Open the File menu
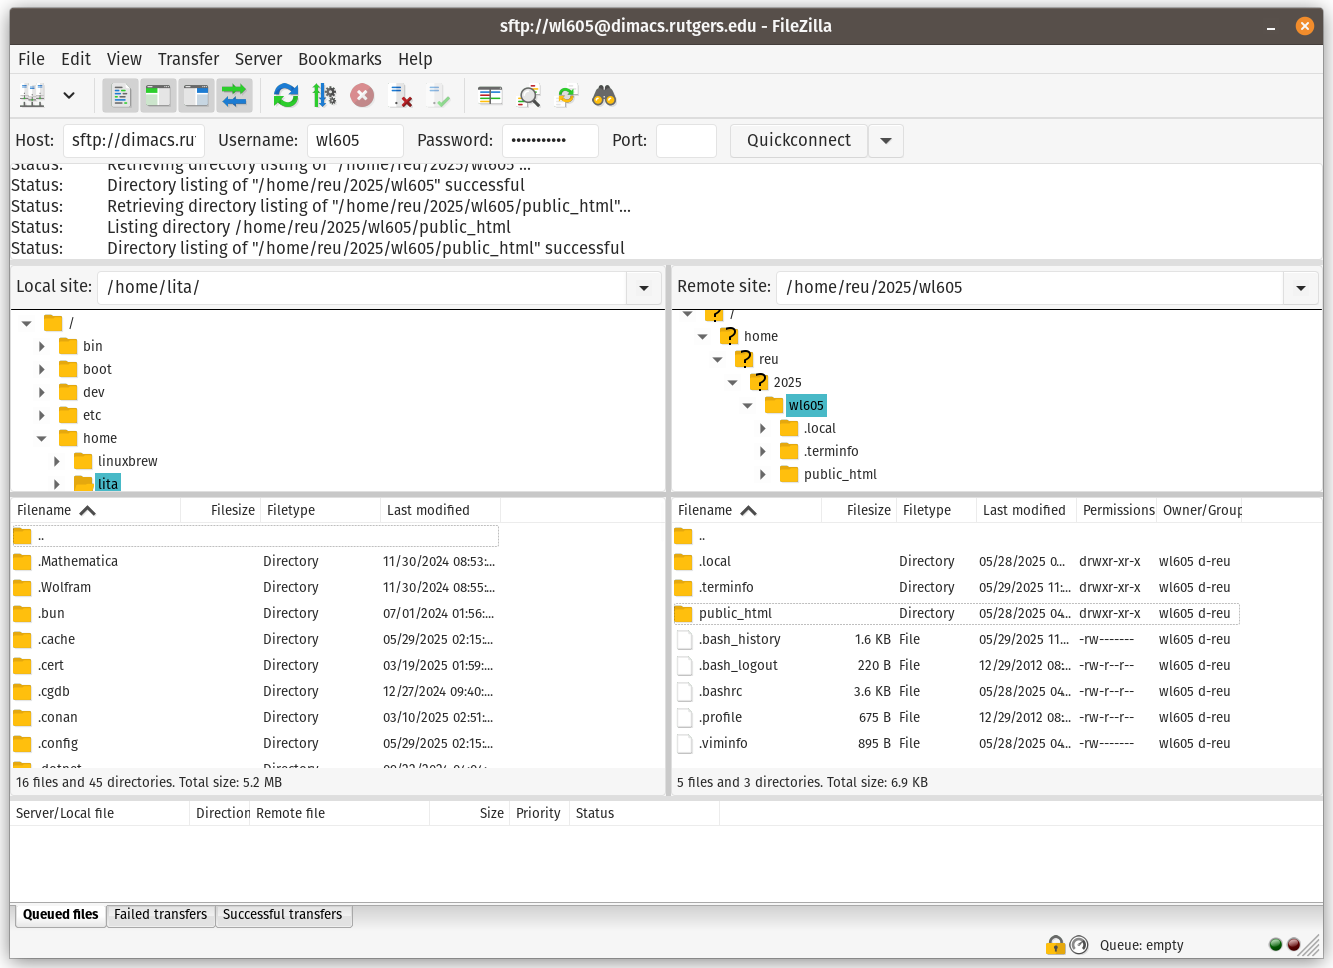 pyautogui.click(x=31, y=59)
